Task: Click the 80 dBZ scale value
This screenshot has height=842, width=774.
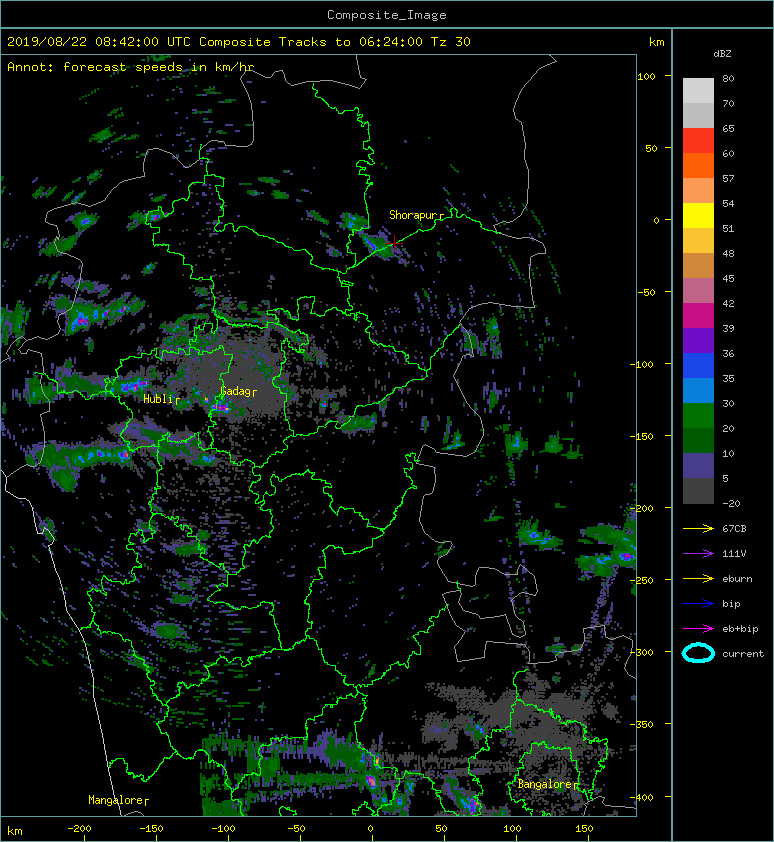Action: pyautogui.click(x=728, y=78)
